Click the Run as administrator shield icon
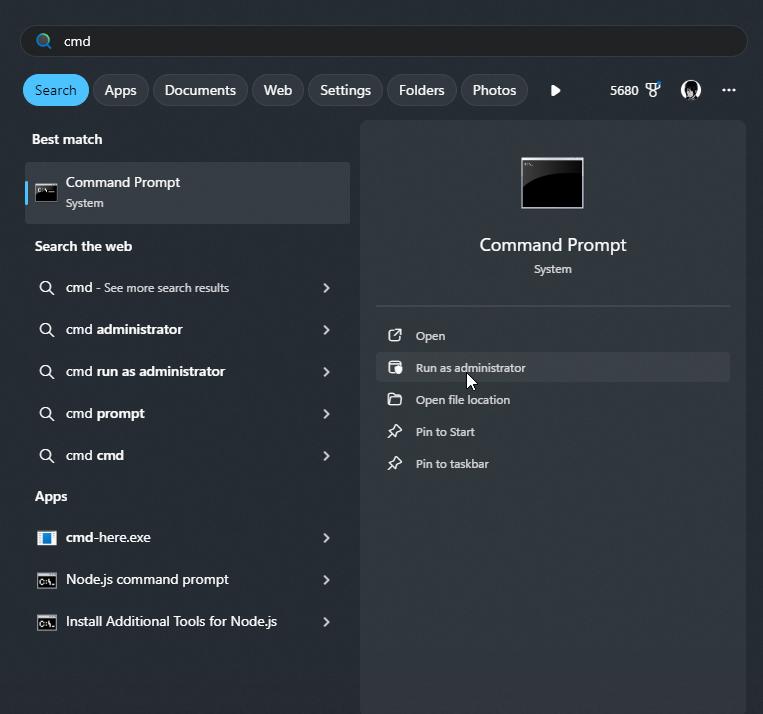 point(395,367)
